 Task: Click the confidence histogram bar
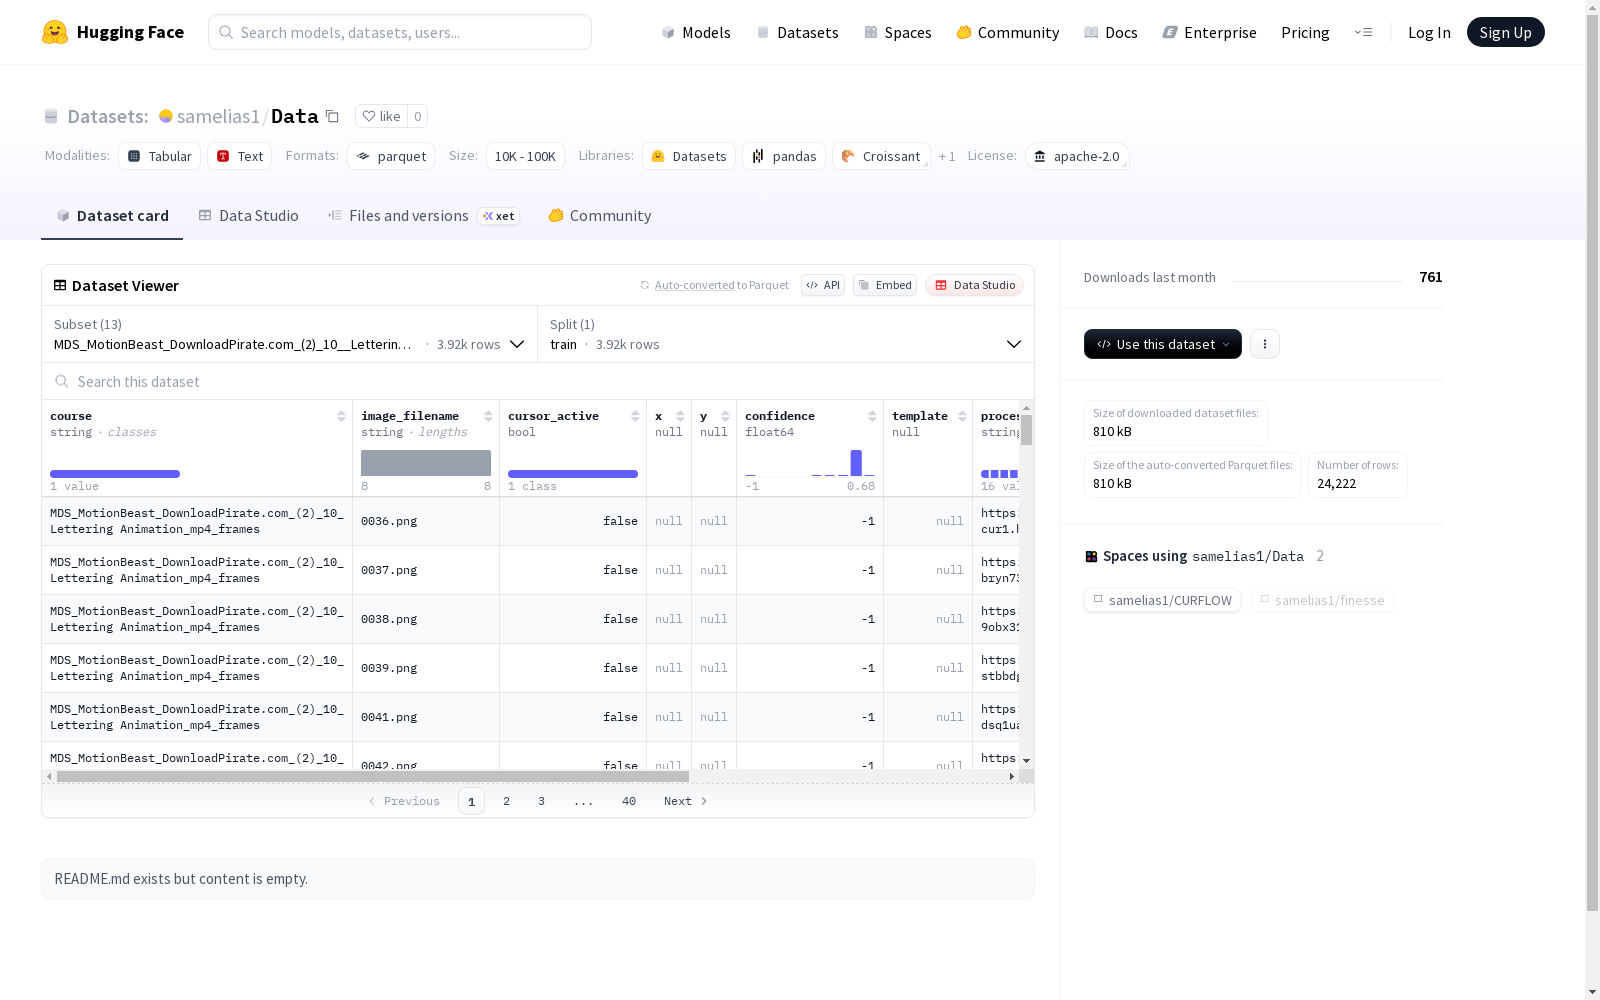pos(856,463)
